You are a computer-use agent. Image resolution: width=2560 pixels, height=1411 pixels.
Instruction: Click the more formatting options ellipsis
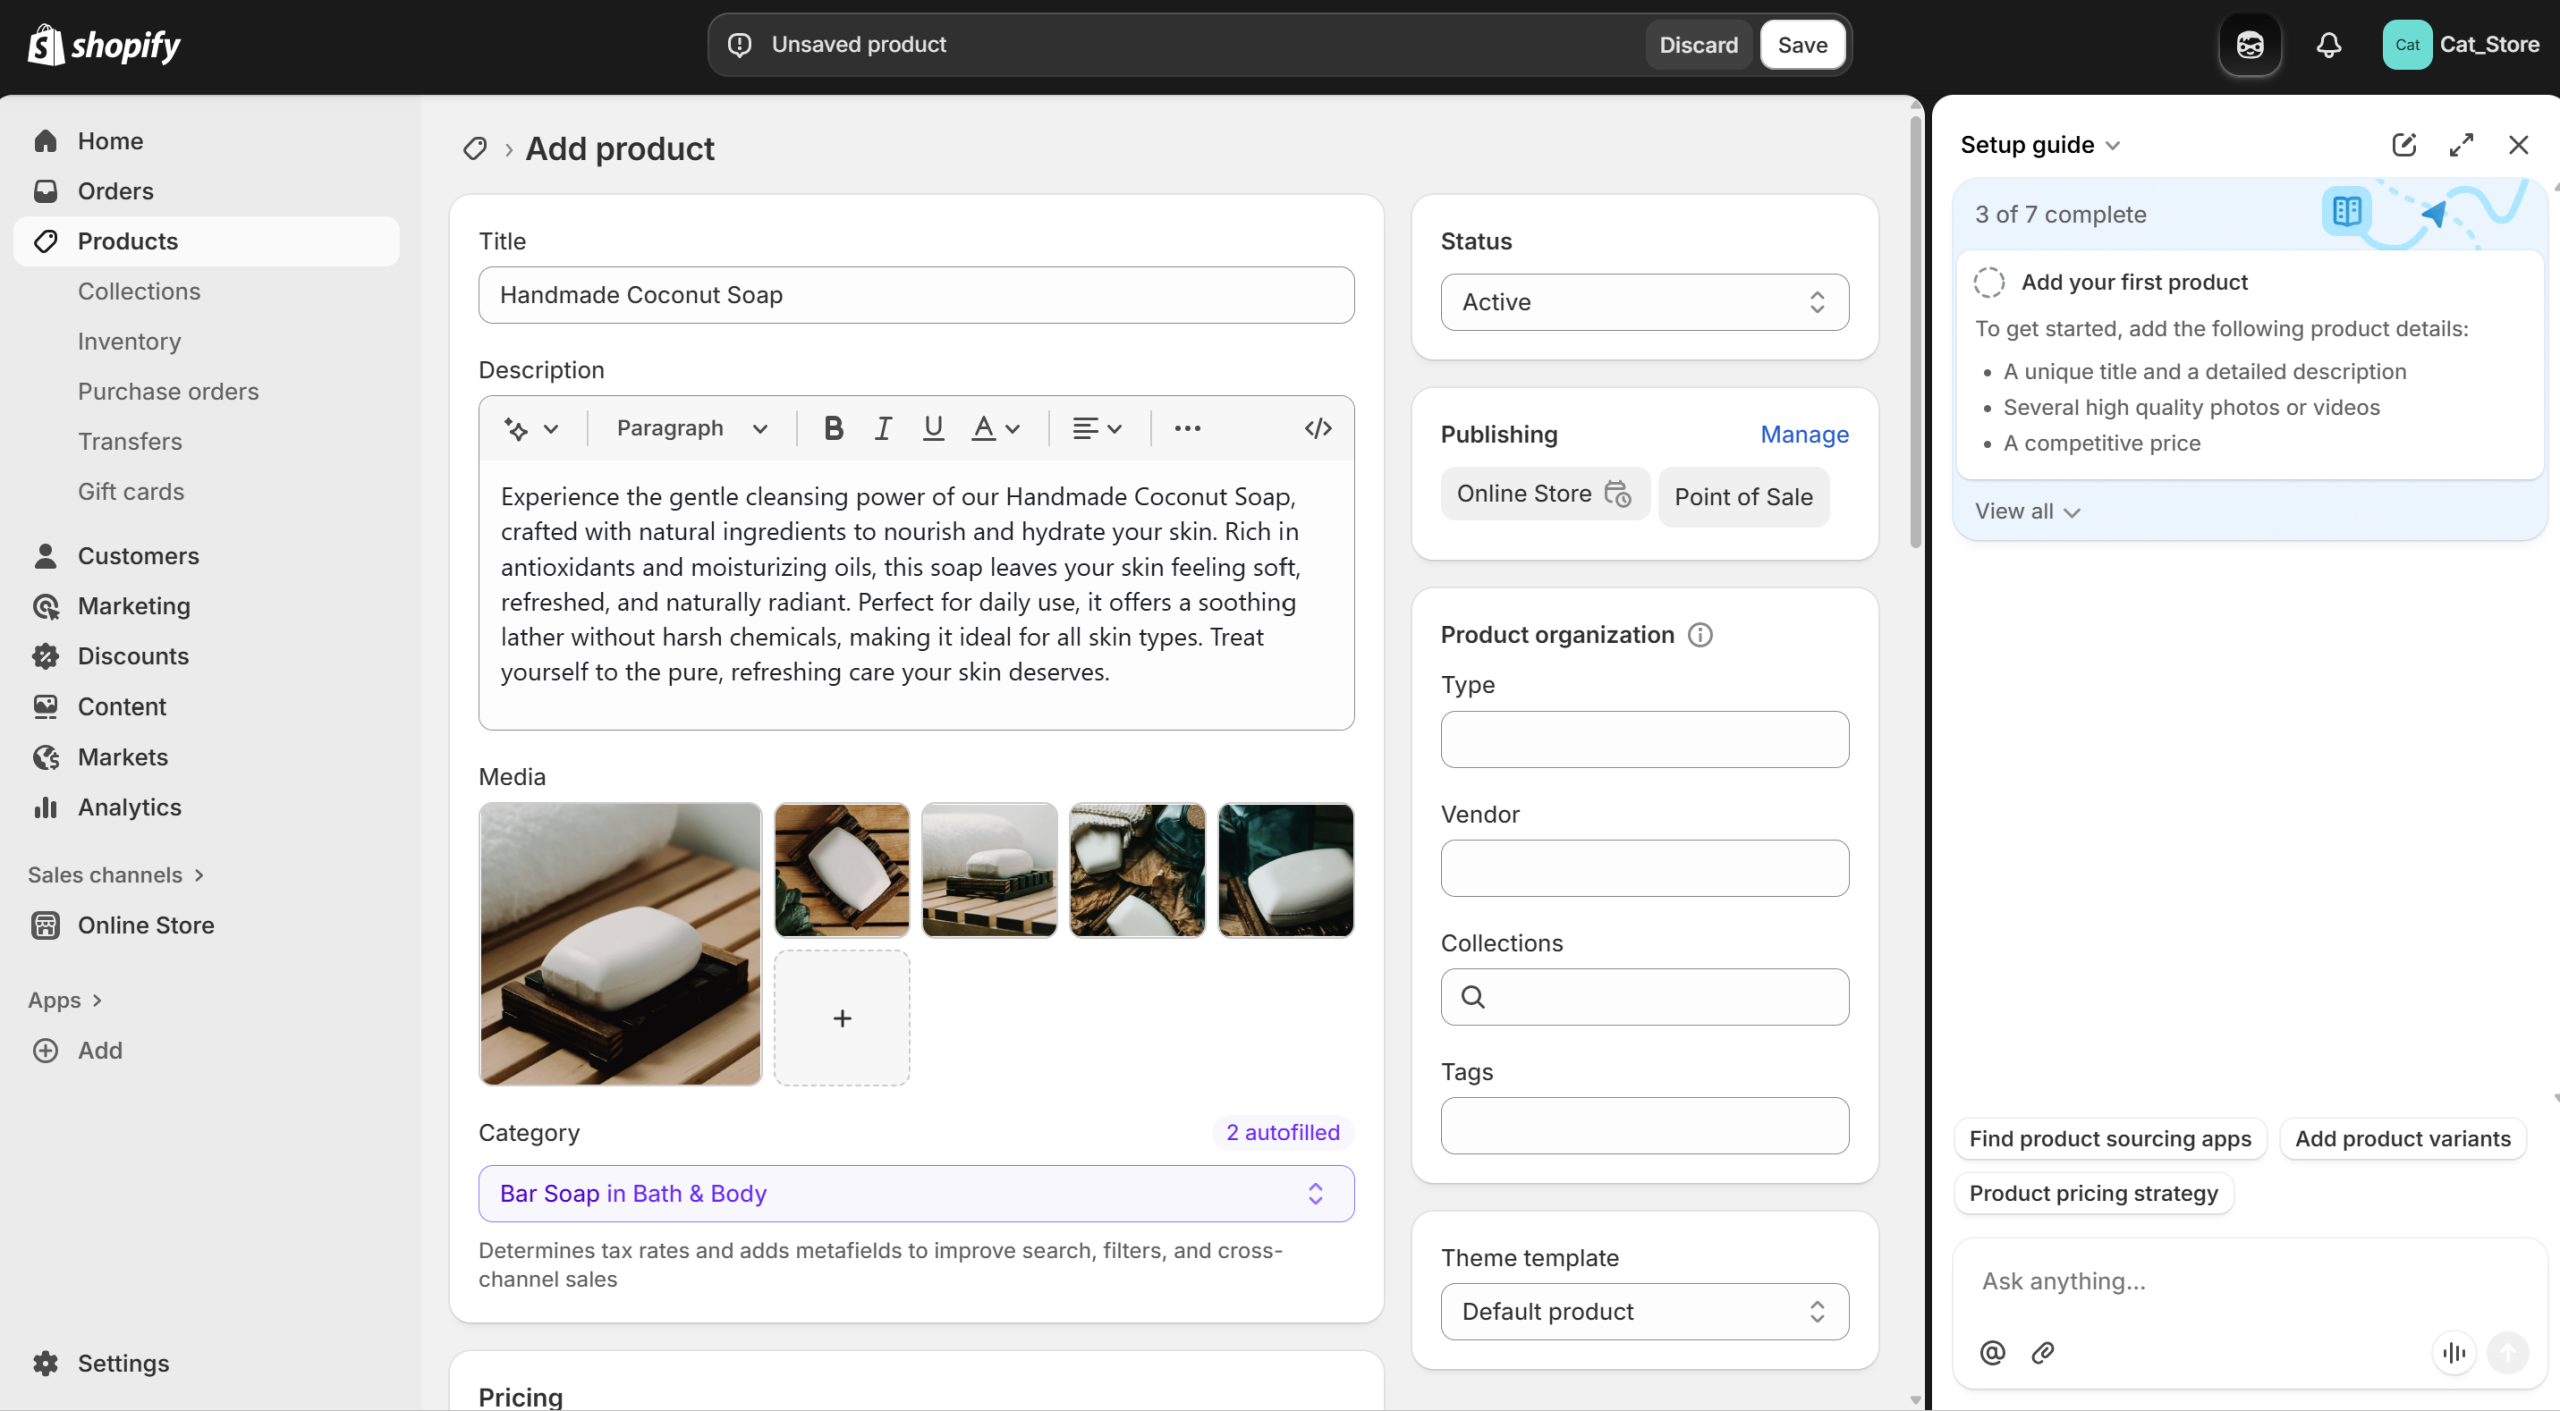(1187, 428)
